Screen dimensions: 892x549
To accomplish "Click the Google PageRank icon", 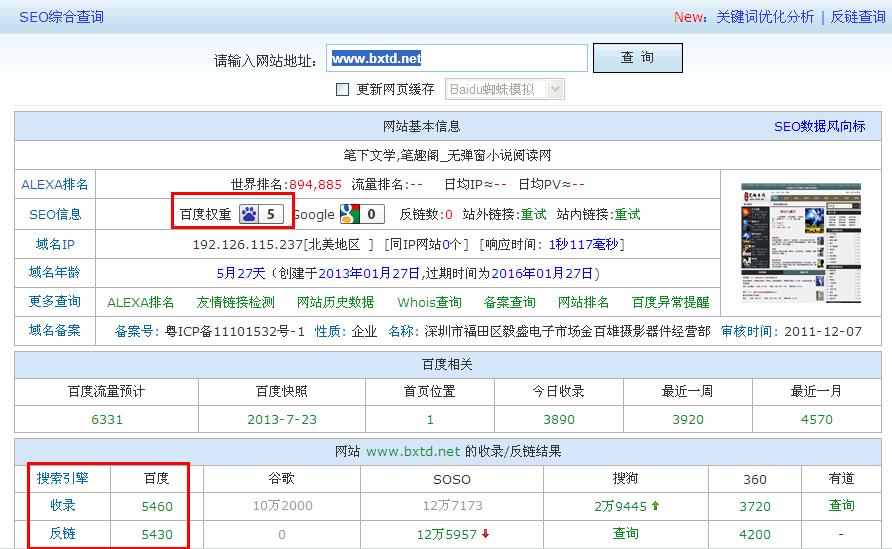I will coord(362,214).
